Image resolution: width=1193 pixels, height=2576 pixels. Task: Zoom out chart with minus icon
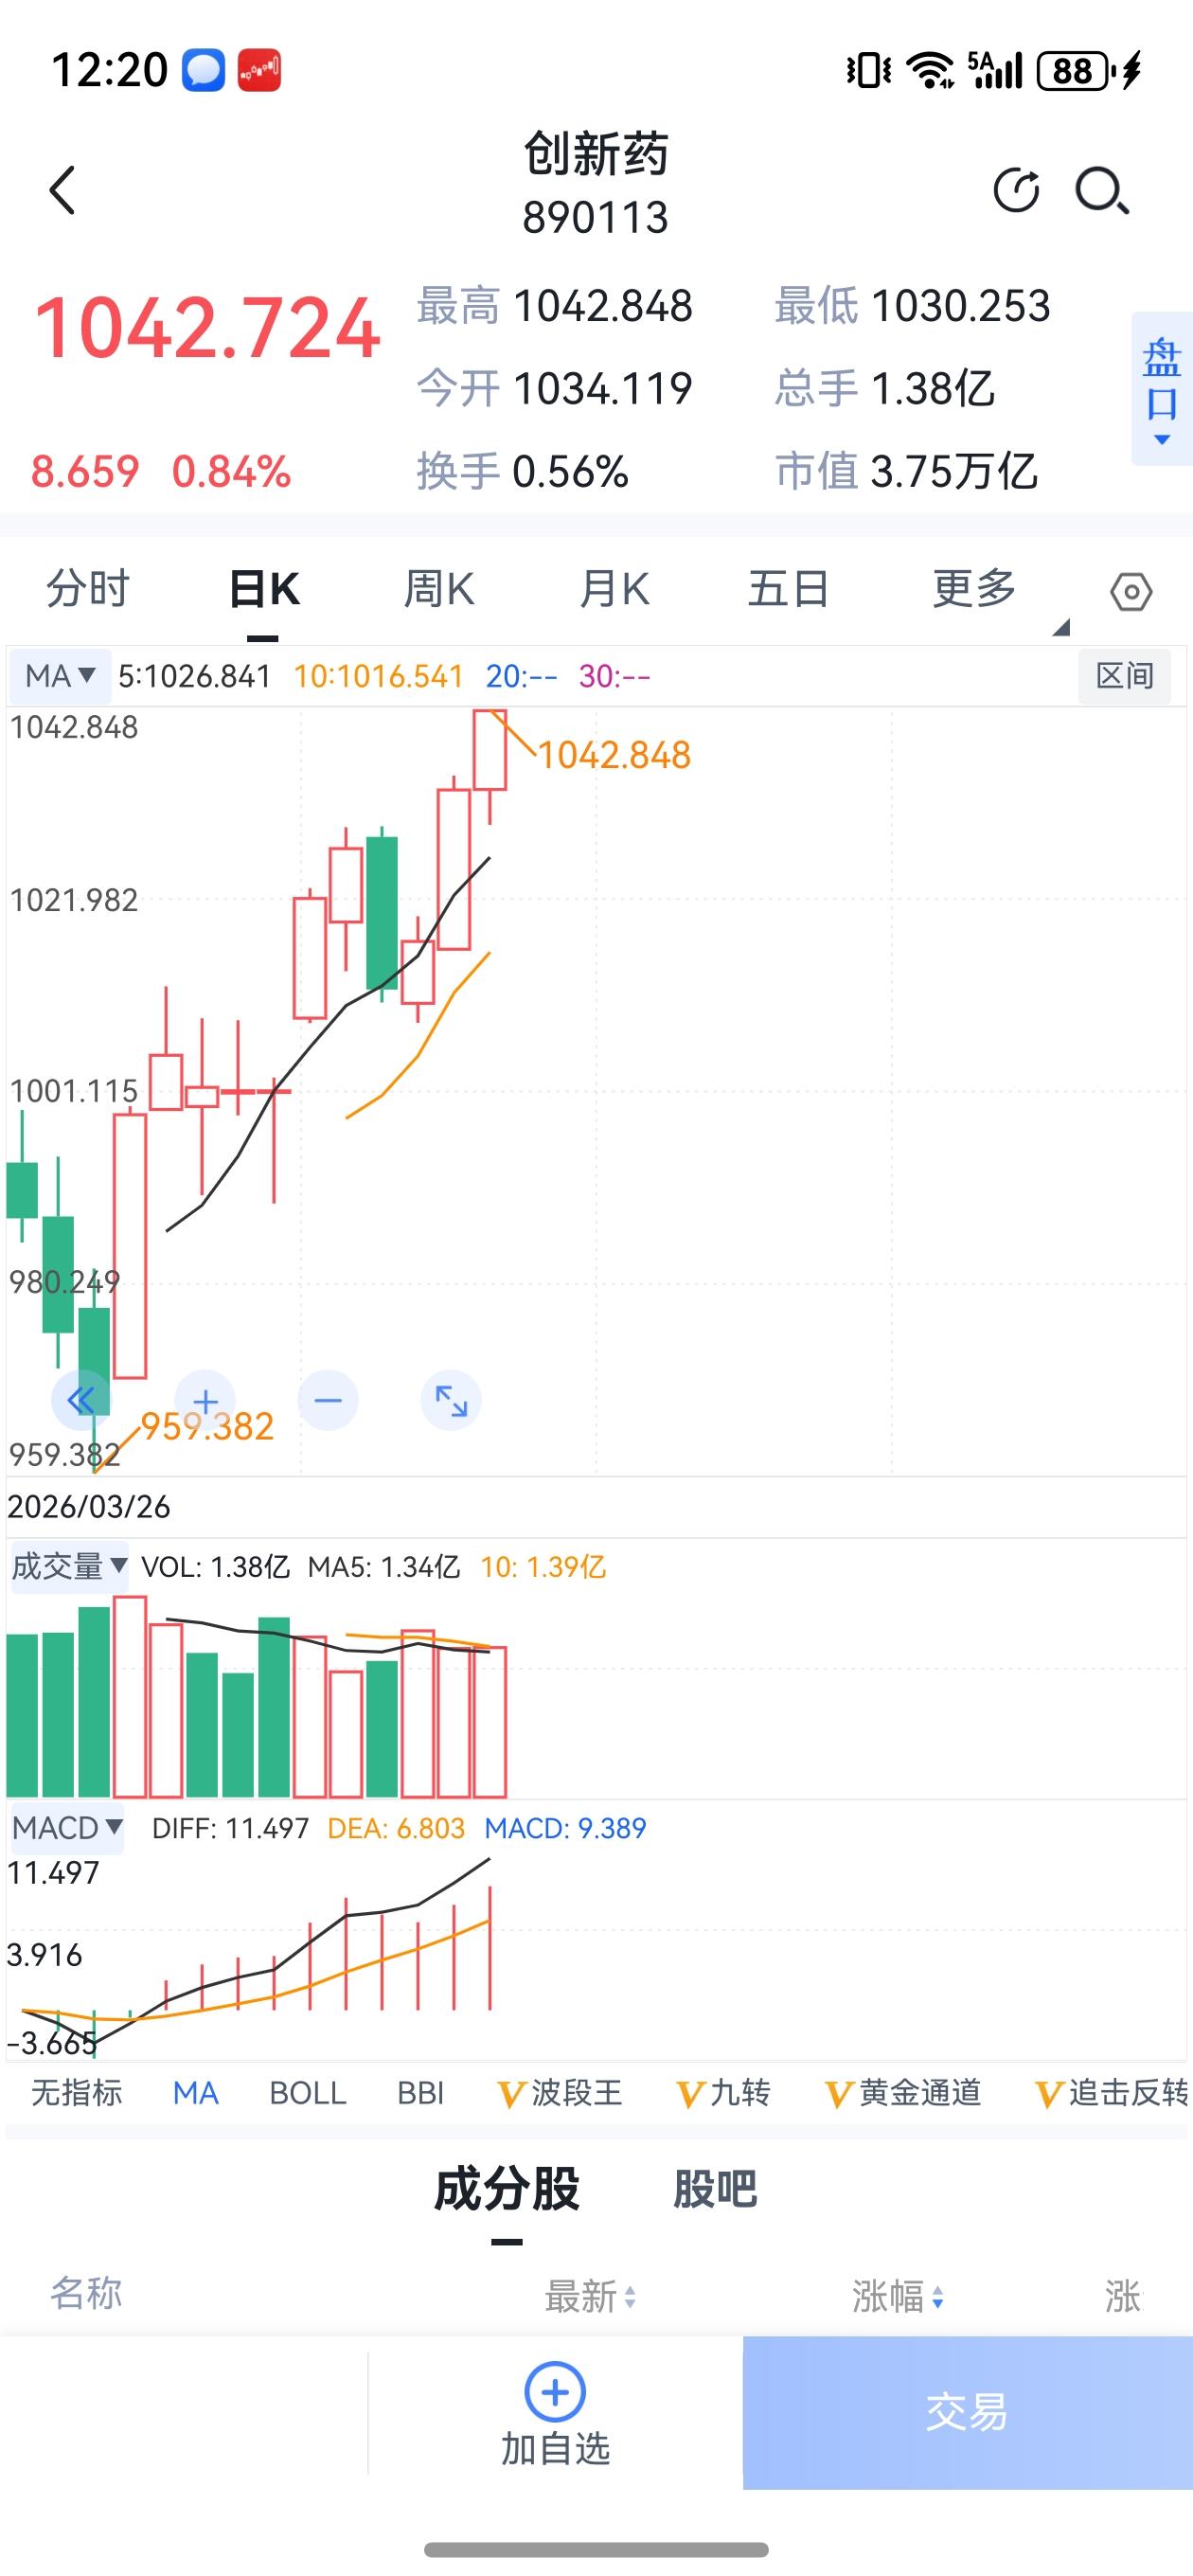(x=328, y=1400)
